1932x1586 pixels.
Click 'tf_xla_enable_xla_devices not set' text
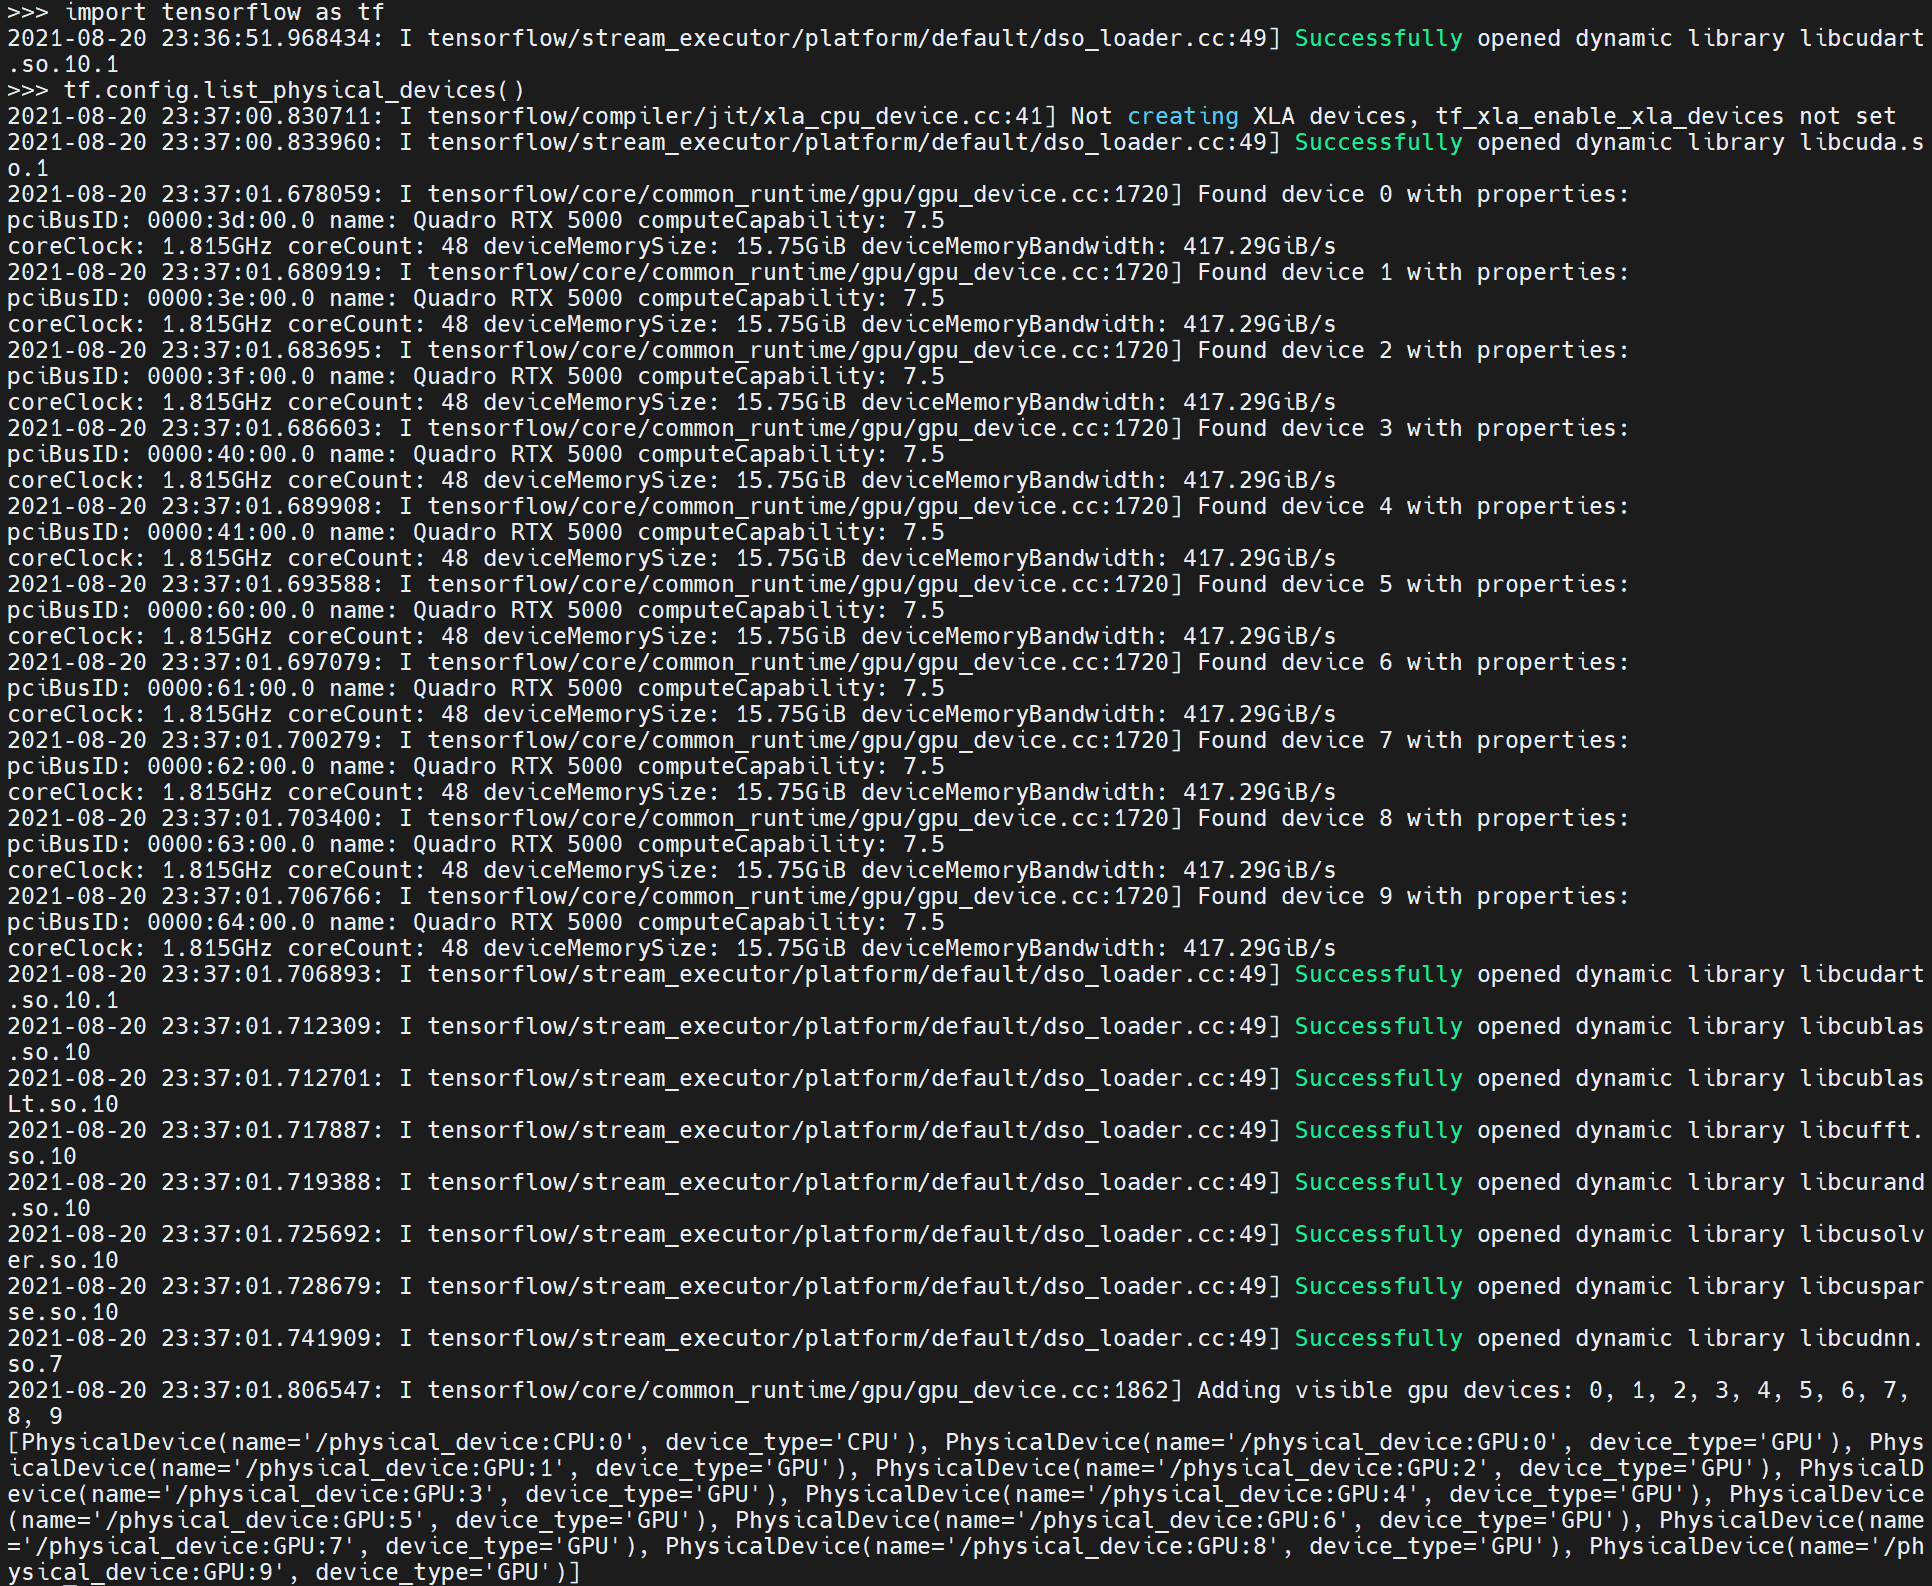coord(1665,116)
